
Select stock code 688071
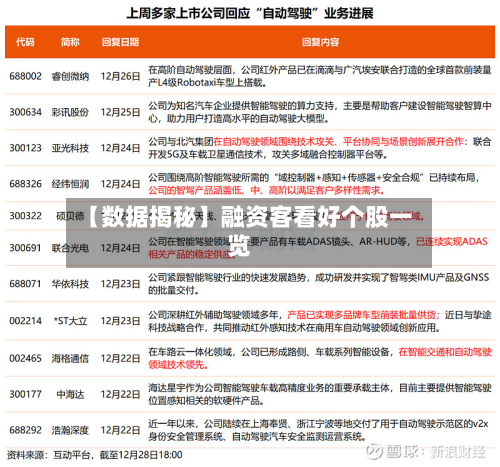(26, 284)
